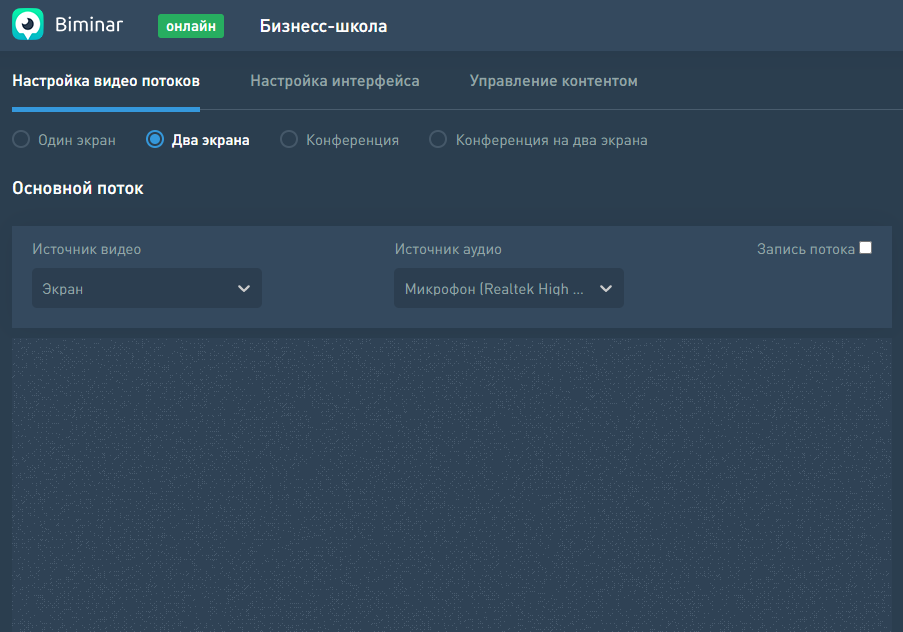The width and height of the screenshot is (903, 632).
Task: Click the Источник видео label
Action: (x=86, y=249)
